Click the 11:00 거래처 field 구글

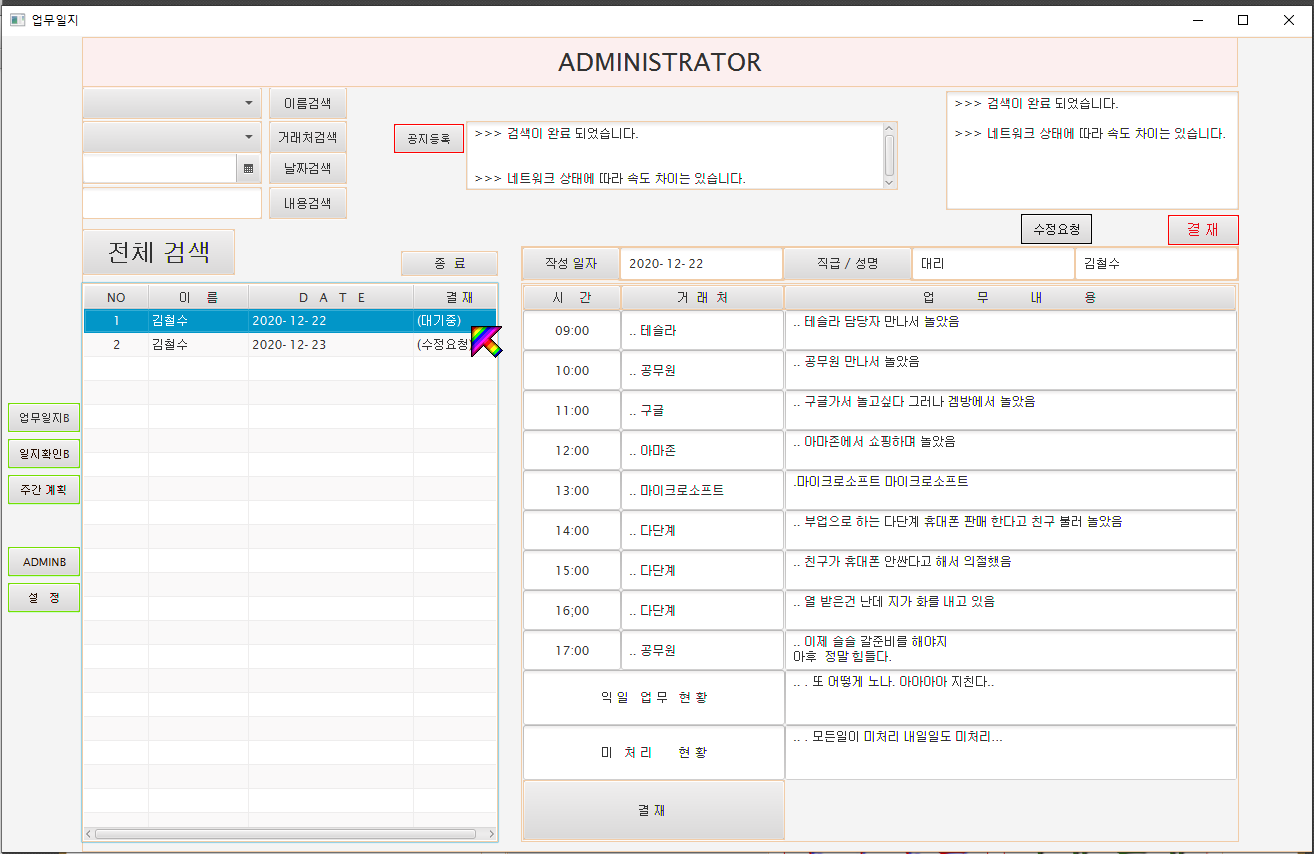pyautogui.click(x=702, y=410)
